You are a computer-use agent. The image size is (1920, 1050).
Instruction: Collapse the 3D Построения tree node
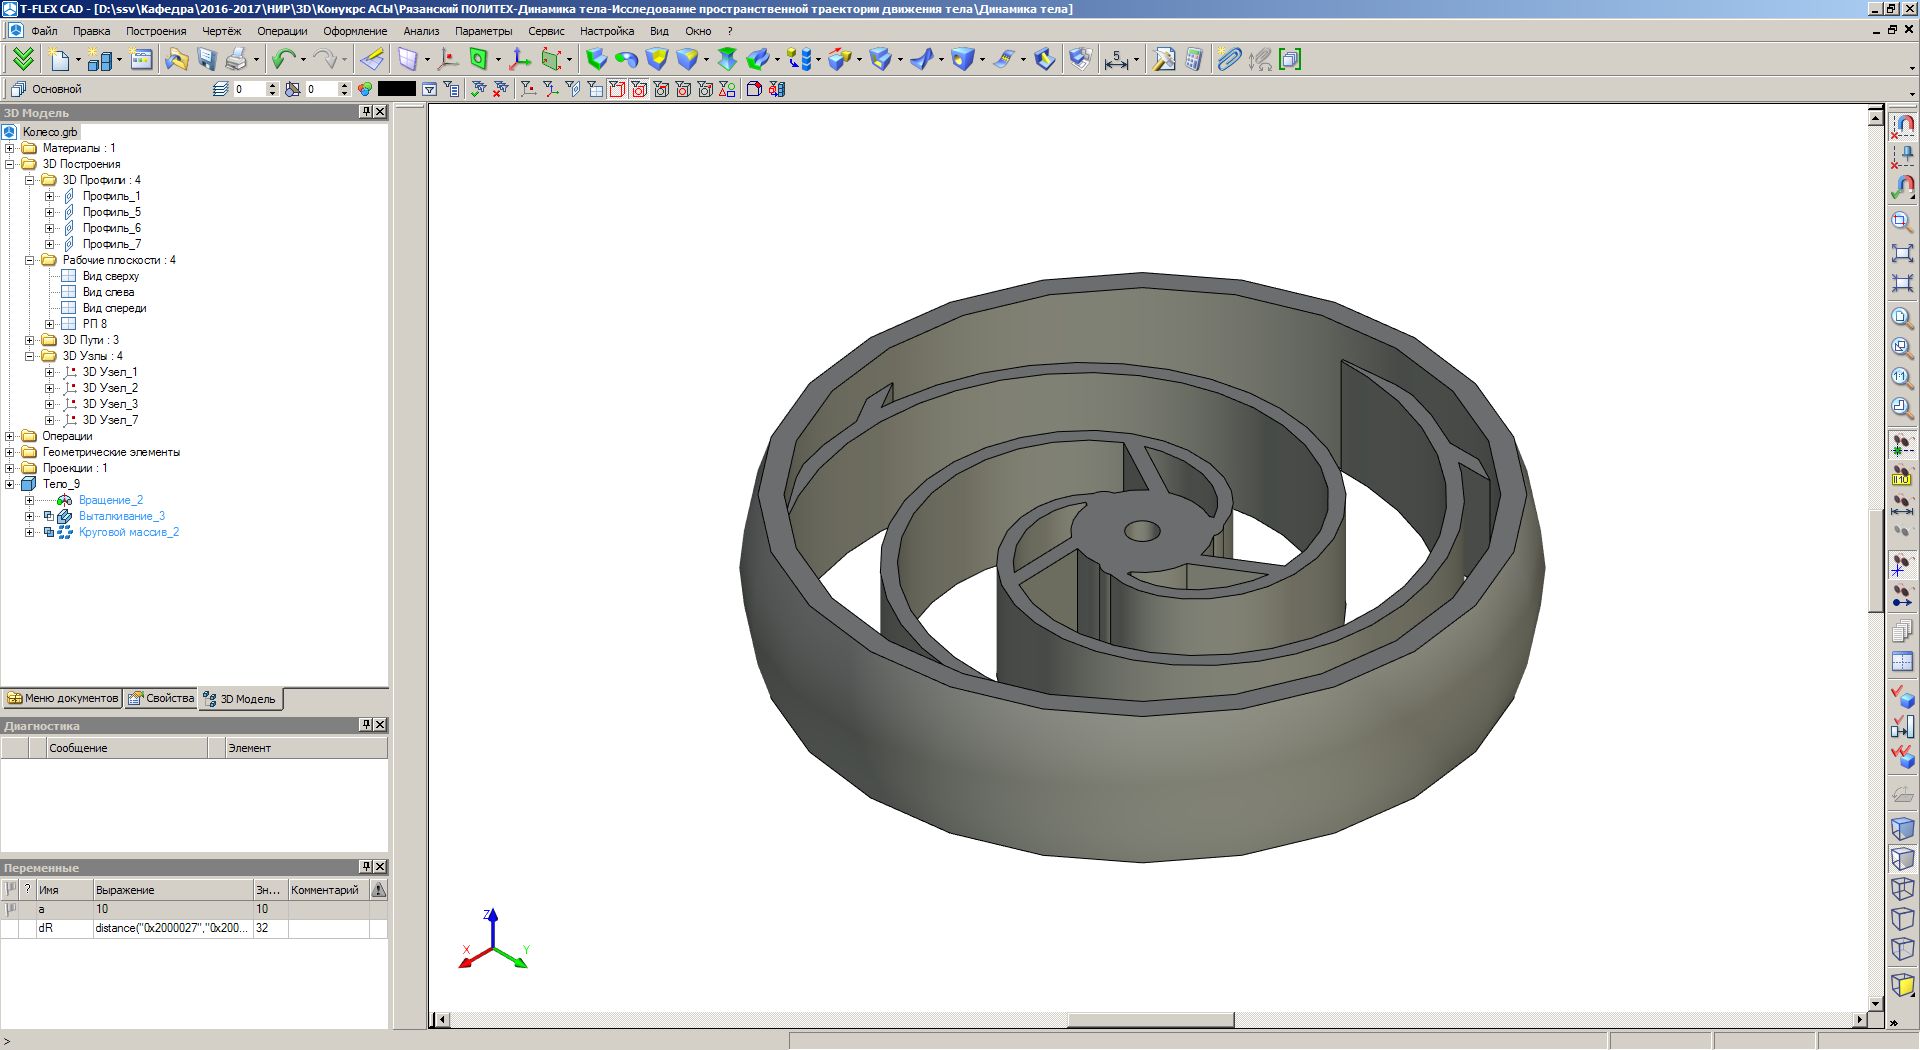click(10, 164)
